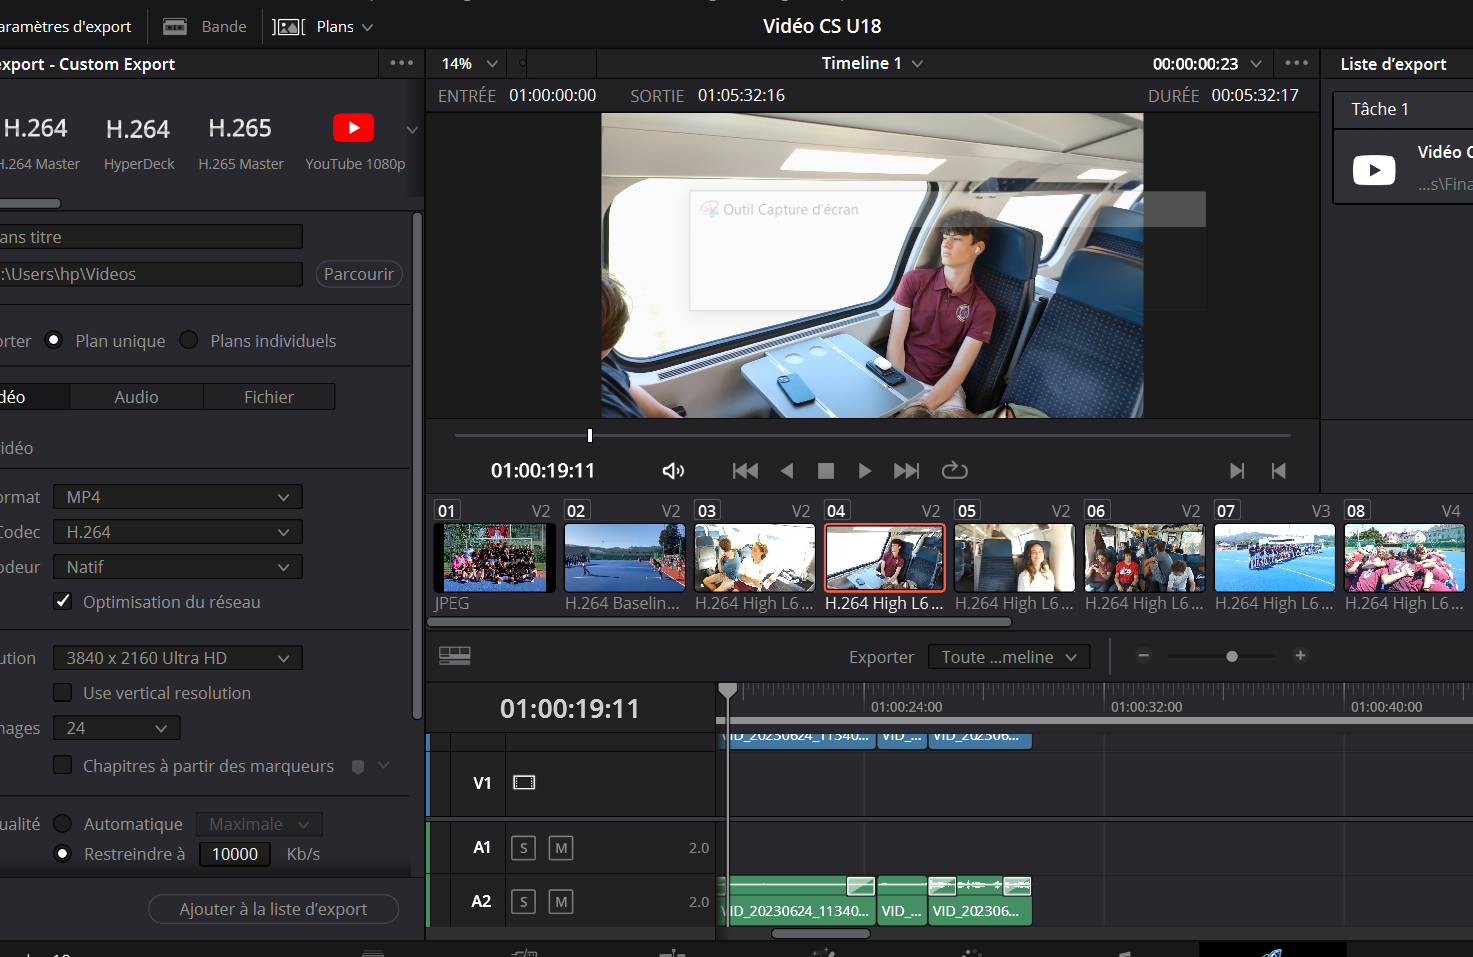Click Ajouter à la liste d'export
Image resolution: width=1473 pixels, height=957 pixels.
tap(273, 909)
